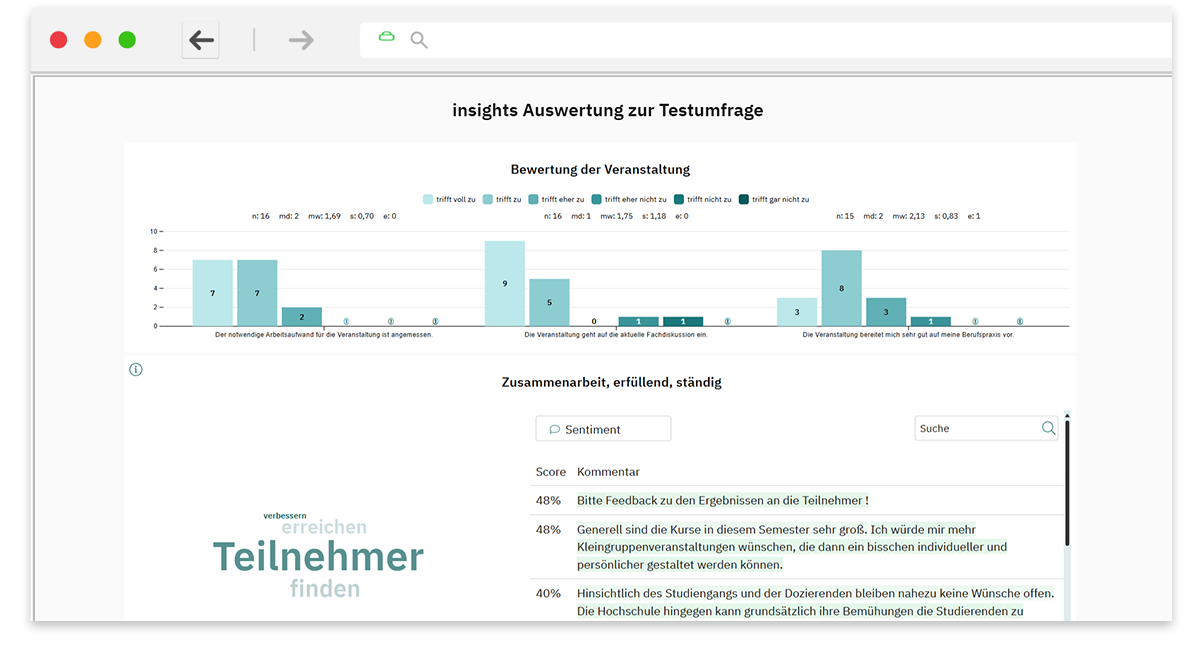The width and height of the screenshot is (1200, 654).
Task: Click the info icon above the word cloud
Action: tap(136, 369)
